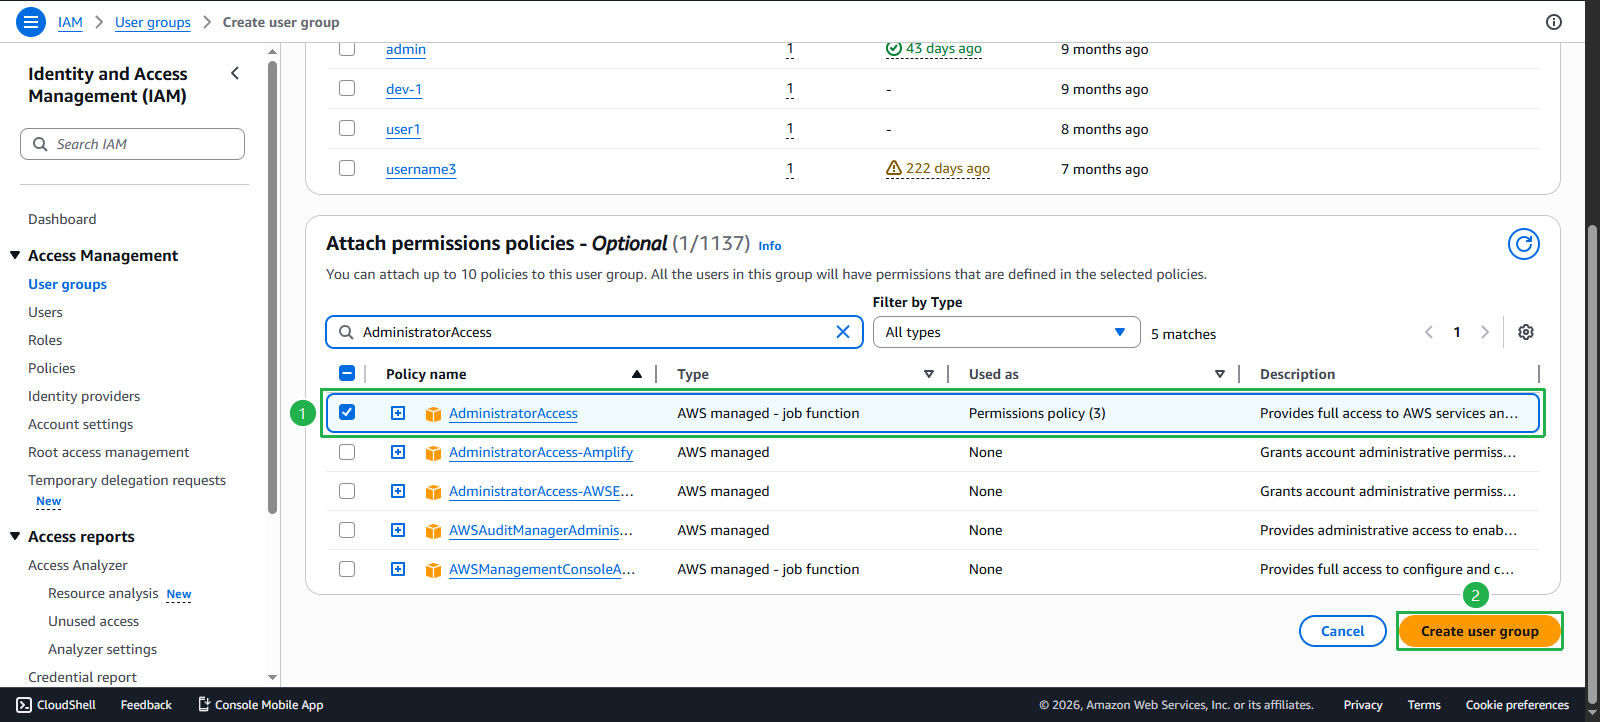
Task: Open Cookie preferences in the footer
Action: 1517,705
